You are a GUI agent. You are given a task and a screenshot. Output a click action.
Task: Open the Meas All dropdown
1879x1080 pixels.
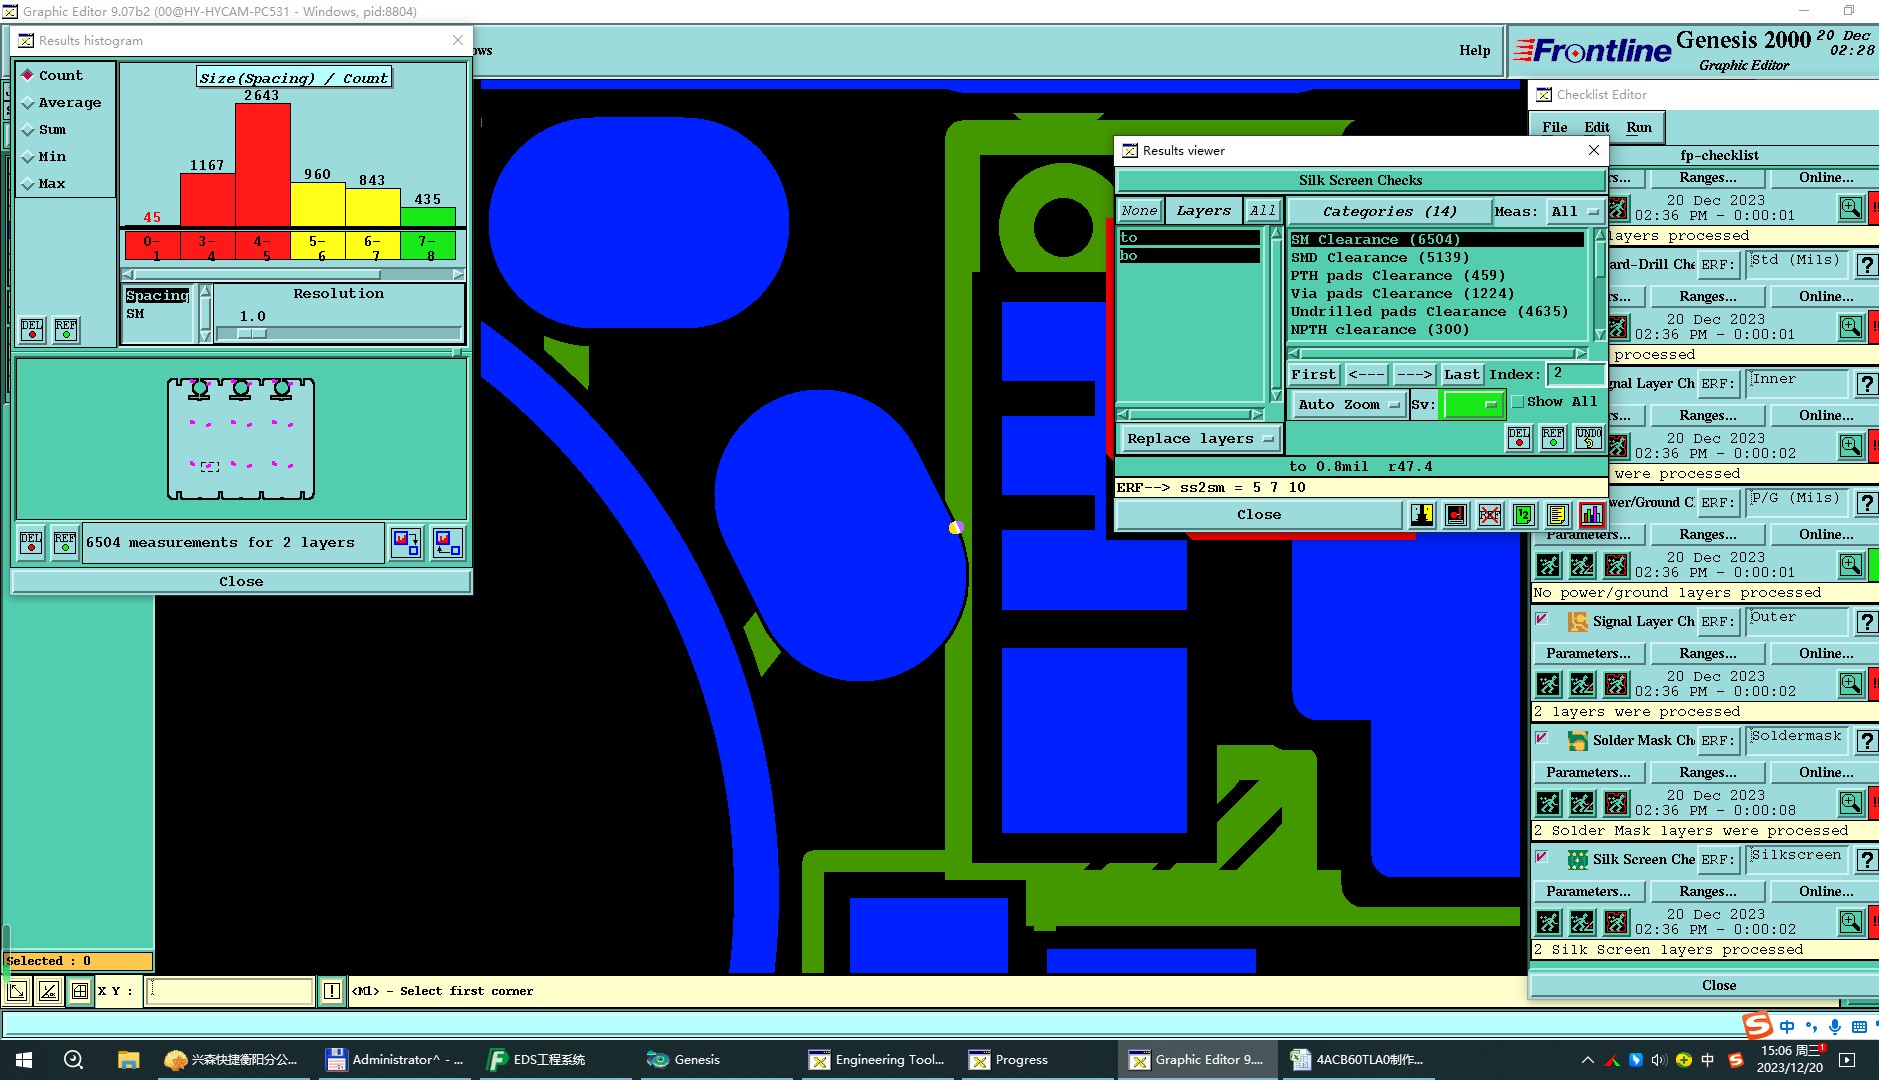click(1574, 211)
